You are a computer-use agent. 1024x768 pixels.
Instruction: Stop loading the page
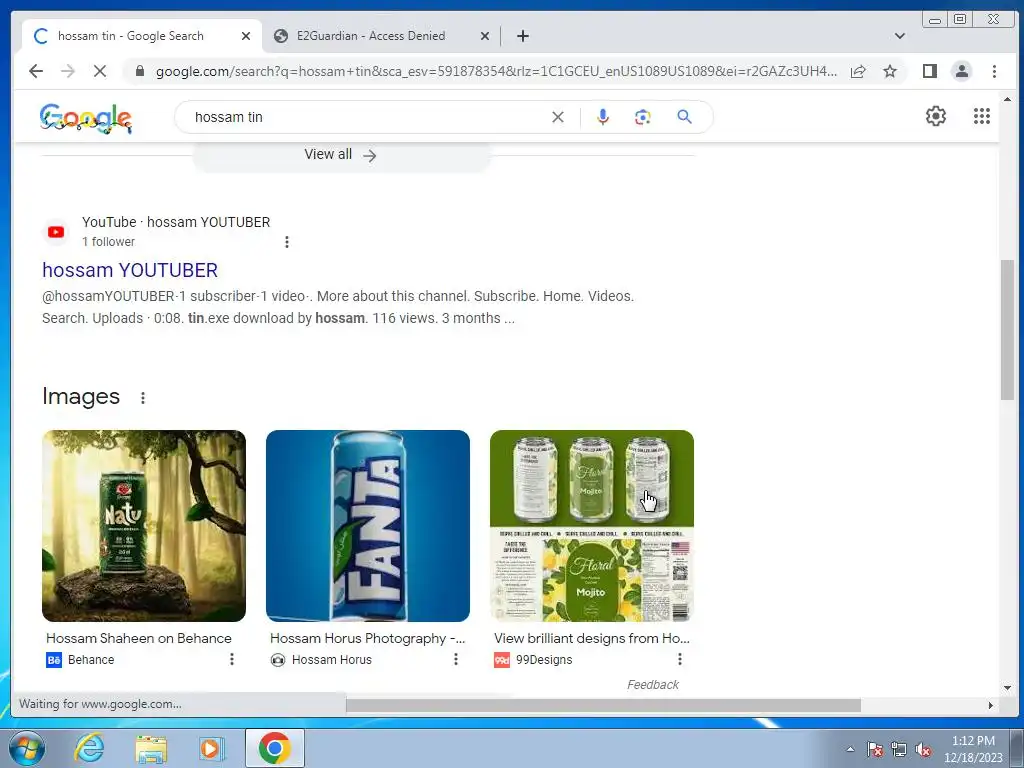(x=100, y=71)
